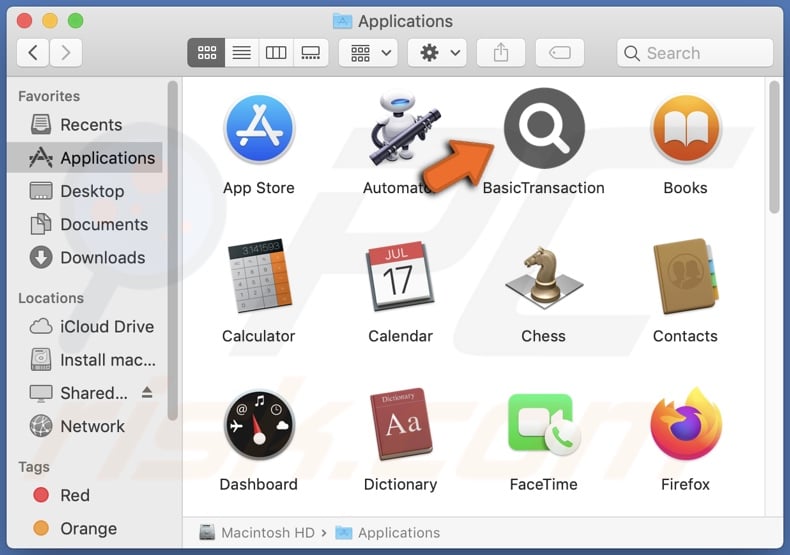The image size is (790, 555).
Task: Click the "Contacts" label text
Action: (x=685, y=336)
